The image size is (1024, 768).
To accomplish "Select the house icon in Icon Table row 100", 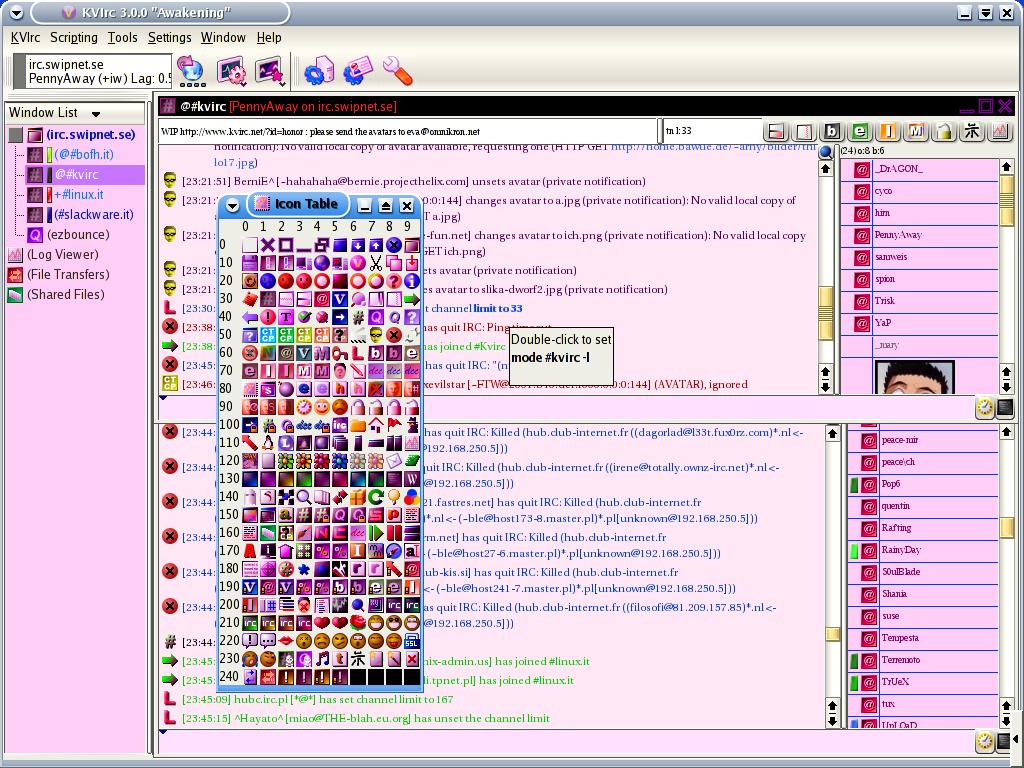I will (376, 425).
